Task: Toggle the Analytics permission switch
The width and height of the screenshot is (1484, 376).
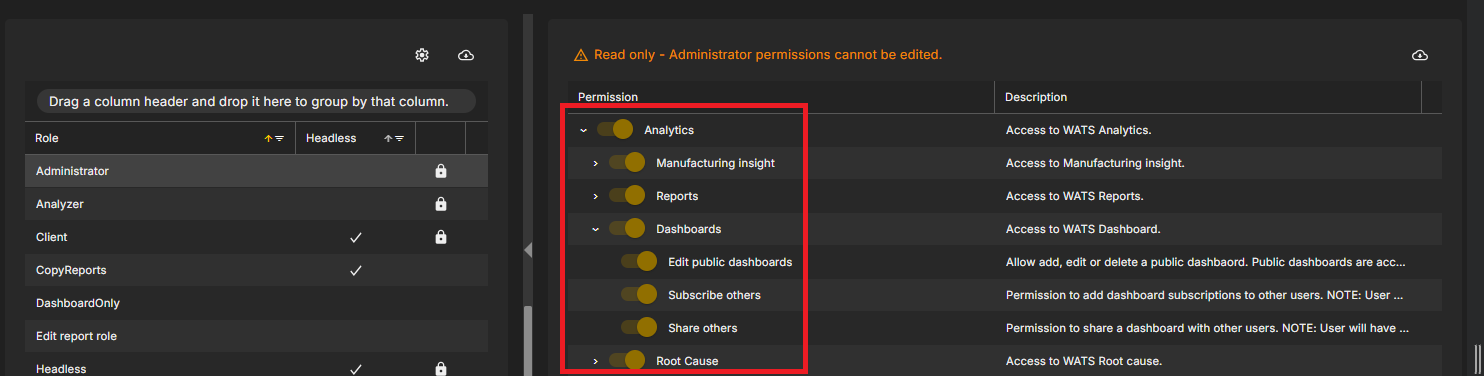Action: click(x=615, y=130)
